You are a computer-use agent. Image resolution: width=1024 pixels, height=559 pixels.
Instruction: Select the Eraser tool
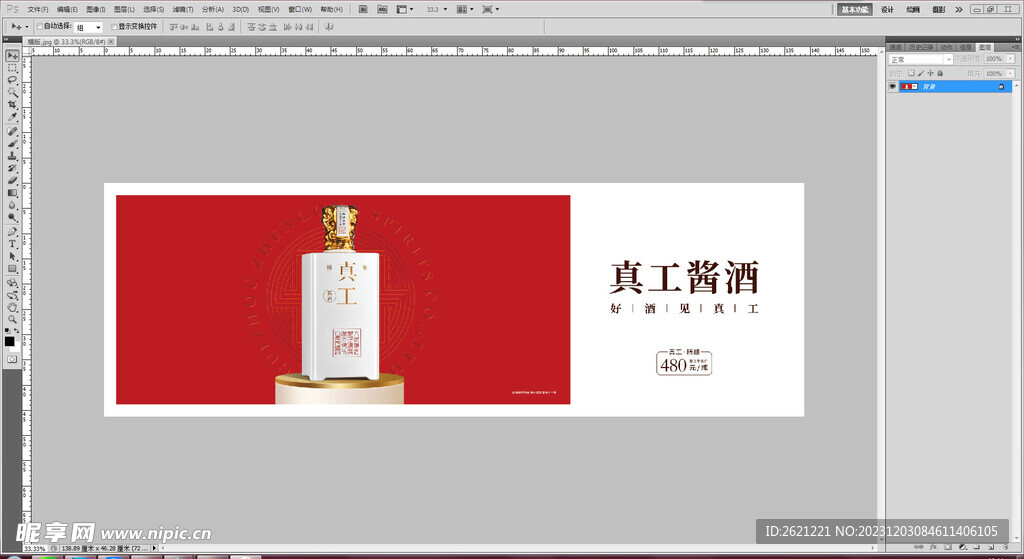[12, 181]
